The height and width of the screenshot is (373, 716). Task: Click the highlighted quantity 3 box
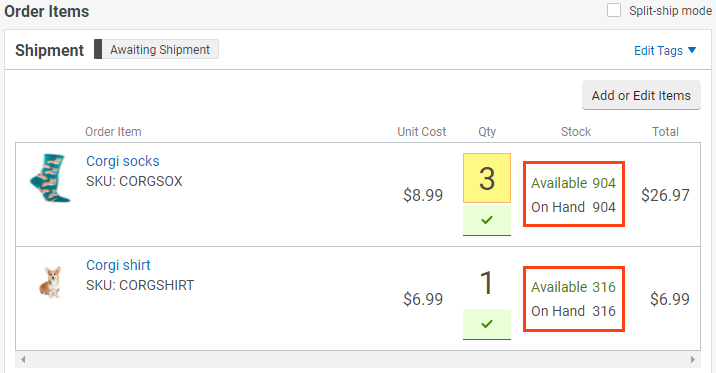[x=487, y=178]
